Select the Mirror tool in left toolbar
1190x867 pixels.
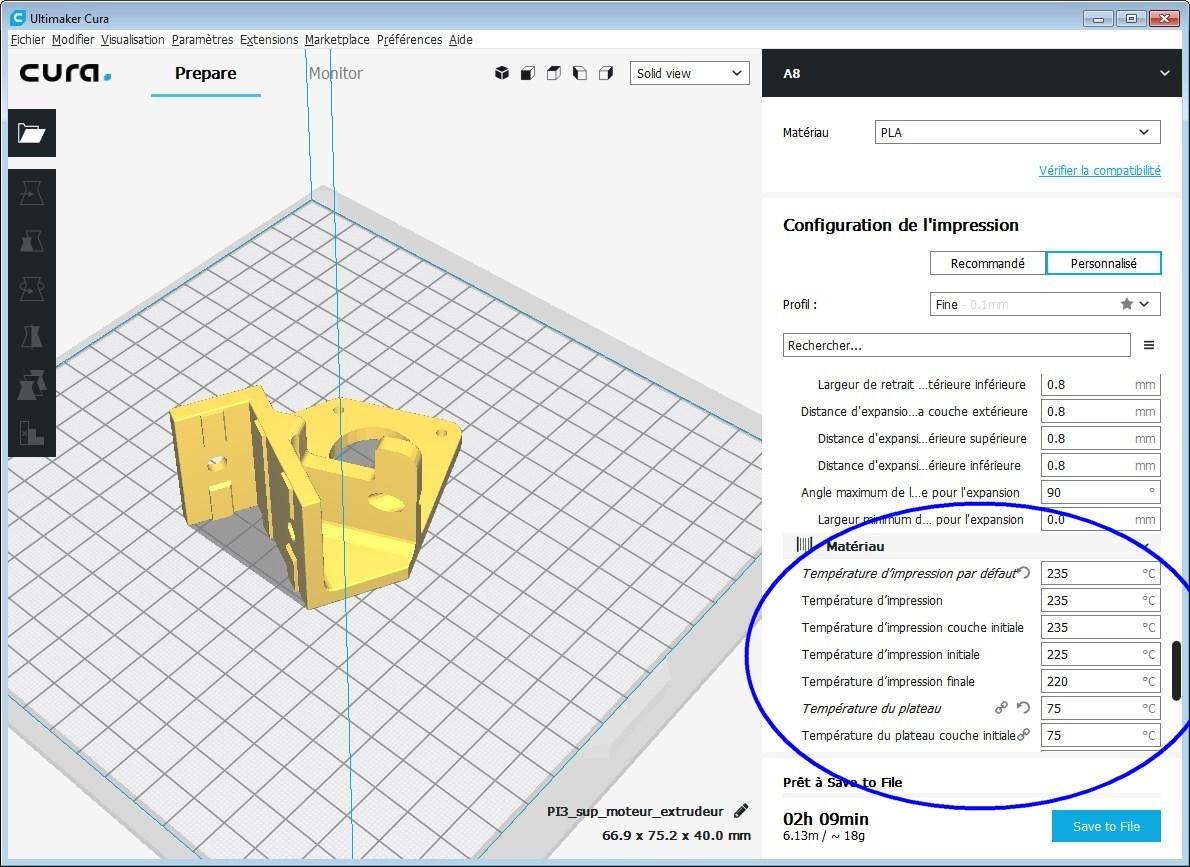[32, 337]
